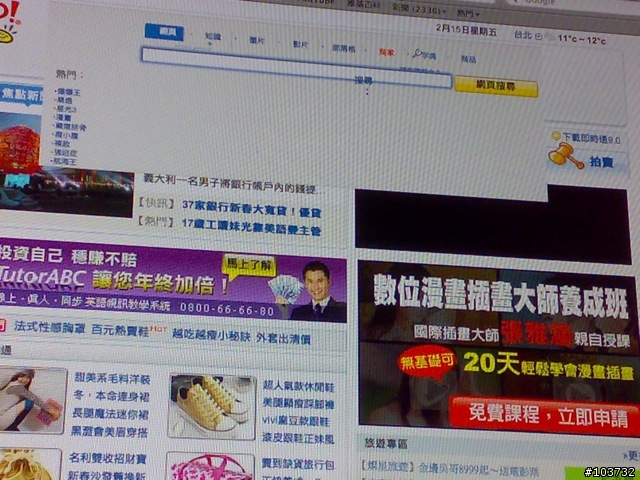Open the 漆皮跟鞋正妹風 link
640x480 pixels.
[x=298, y=439]
